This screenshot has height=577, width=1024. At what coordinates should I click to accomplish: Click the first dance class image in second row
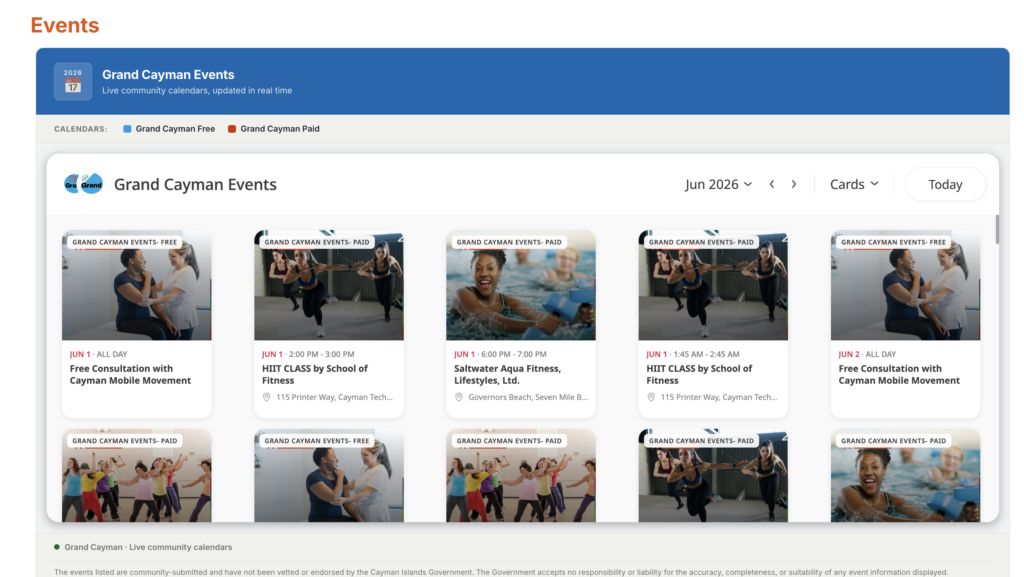click(136, 476)
